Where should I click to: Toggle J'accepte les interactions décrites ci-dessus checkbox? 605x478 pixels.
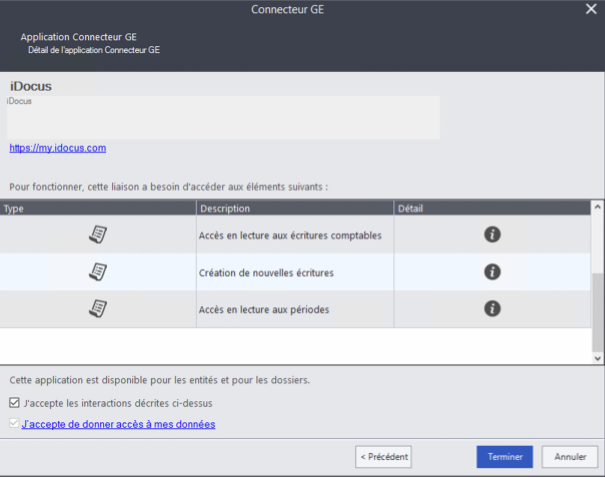pos(14,403)
